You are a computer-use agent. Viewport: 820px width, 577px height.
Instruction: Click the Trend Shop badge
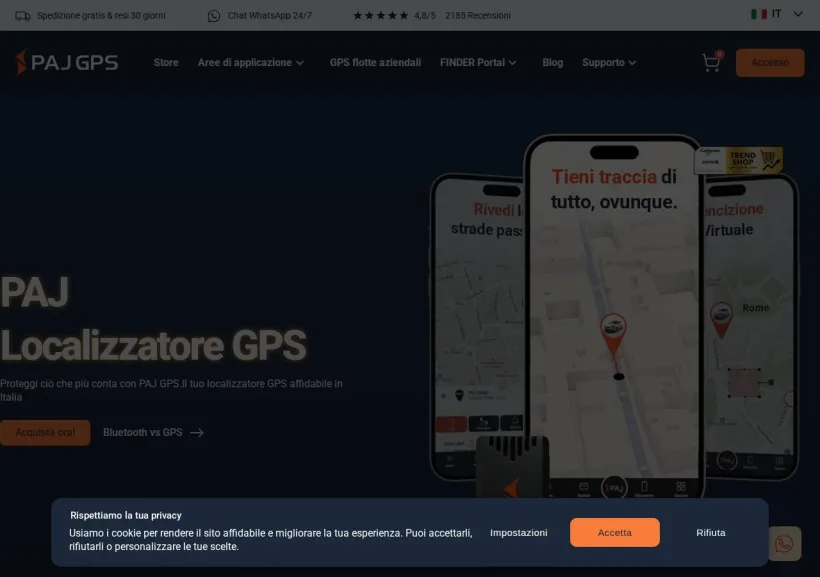[738, 159]
